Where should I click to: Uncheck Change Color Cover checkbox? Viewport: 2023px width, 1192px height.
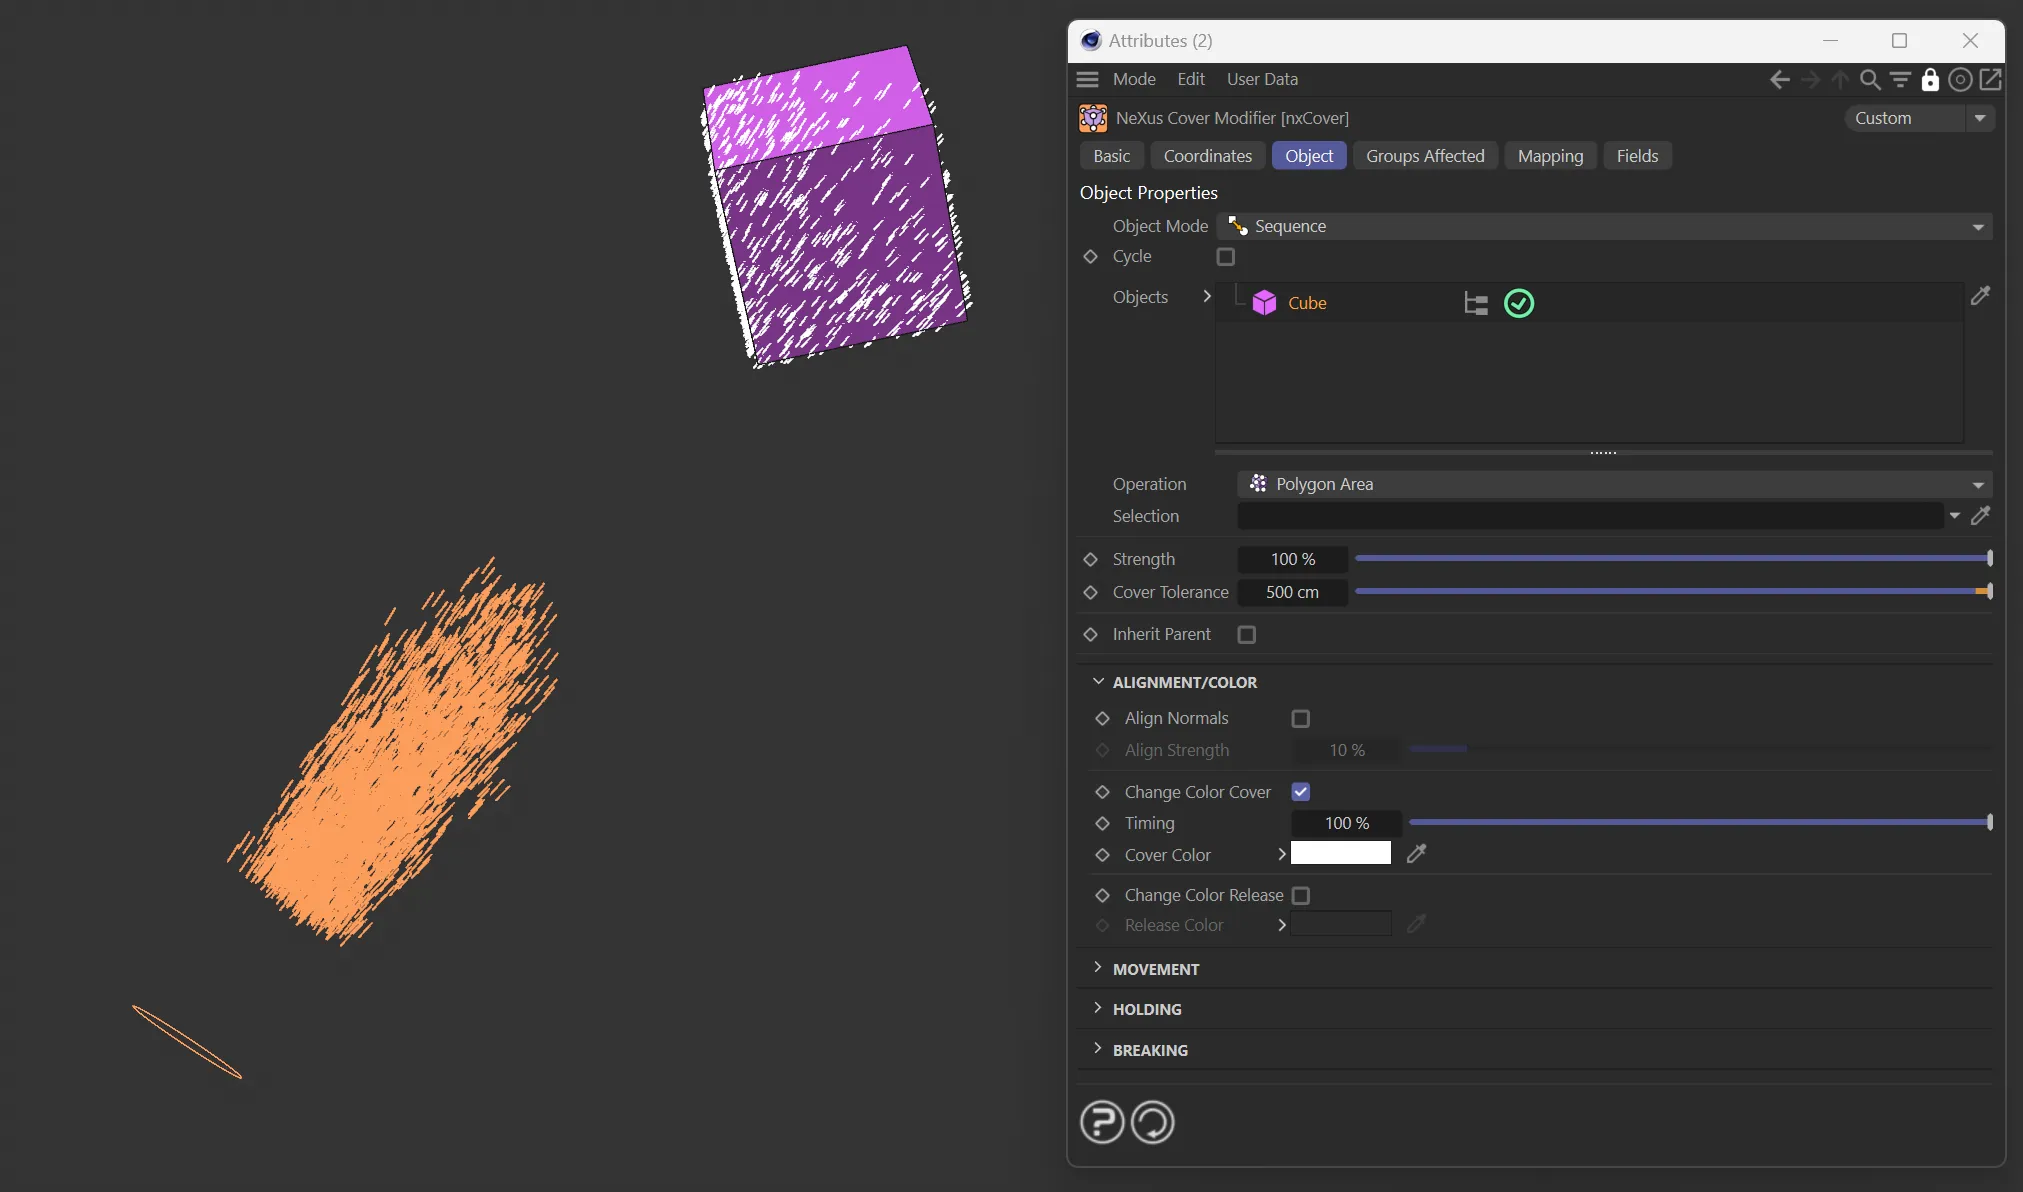click(1300, 792)
